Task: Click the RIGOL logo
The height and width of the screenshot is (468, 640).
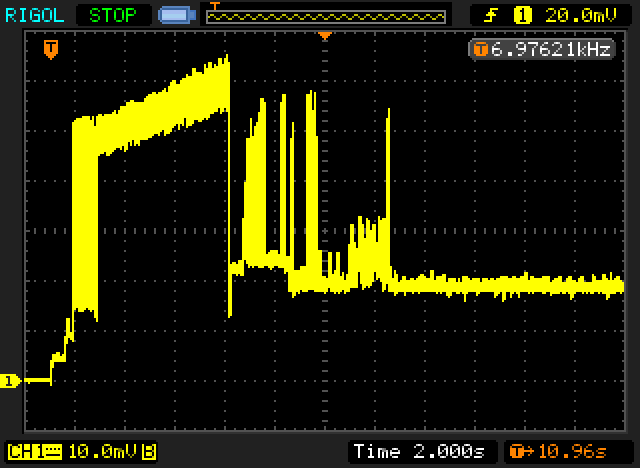Action: click(x=34, y=16)
